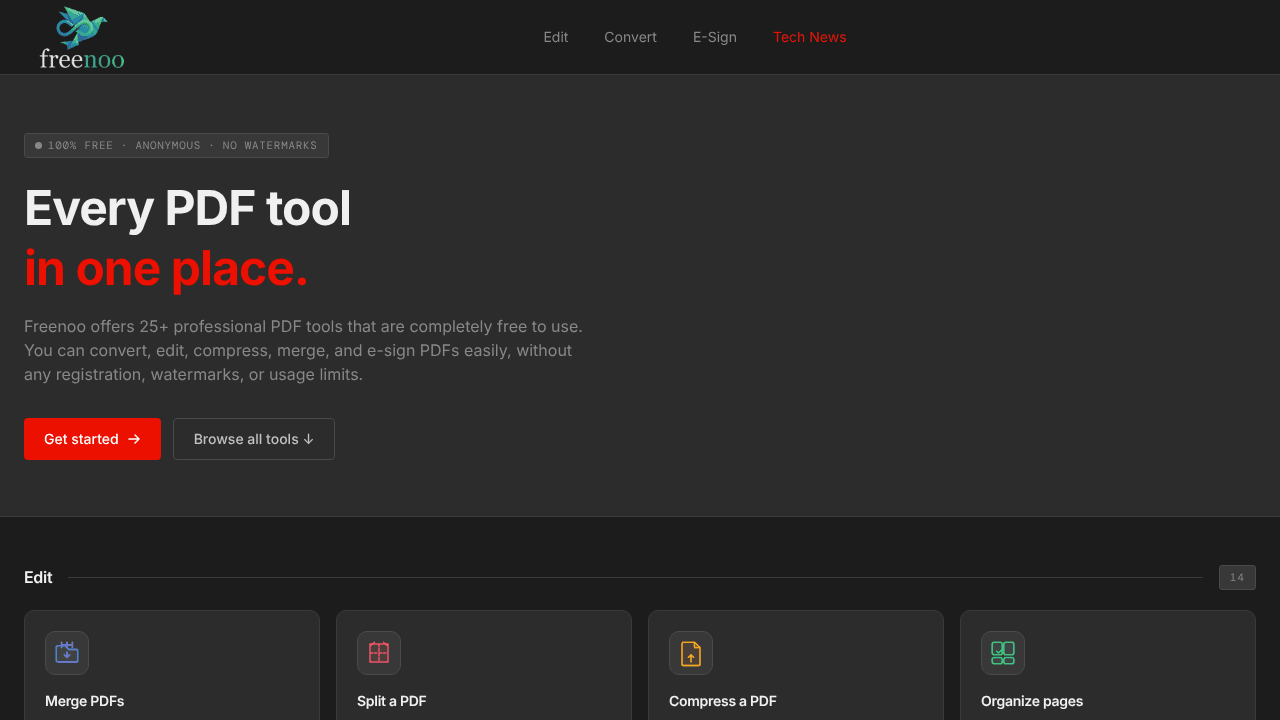The width and height of the screenshot is (1280, 720).
Task: Click the Freenoo bird logo
Action: coord(82,38)
